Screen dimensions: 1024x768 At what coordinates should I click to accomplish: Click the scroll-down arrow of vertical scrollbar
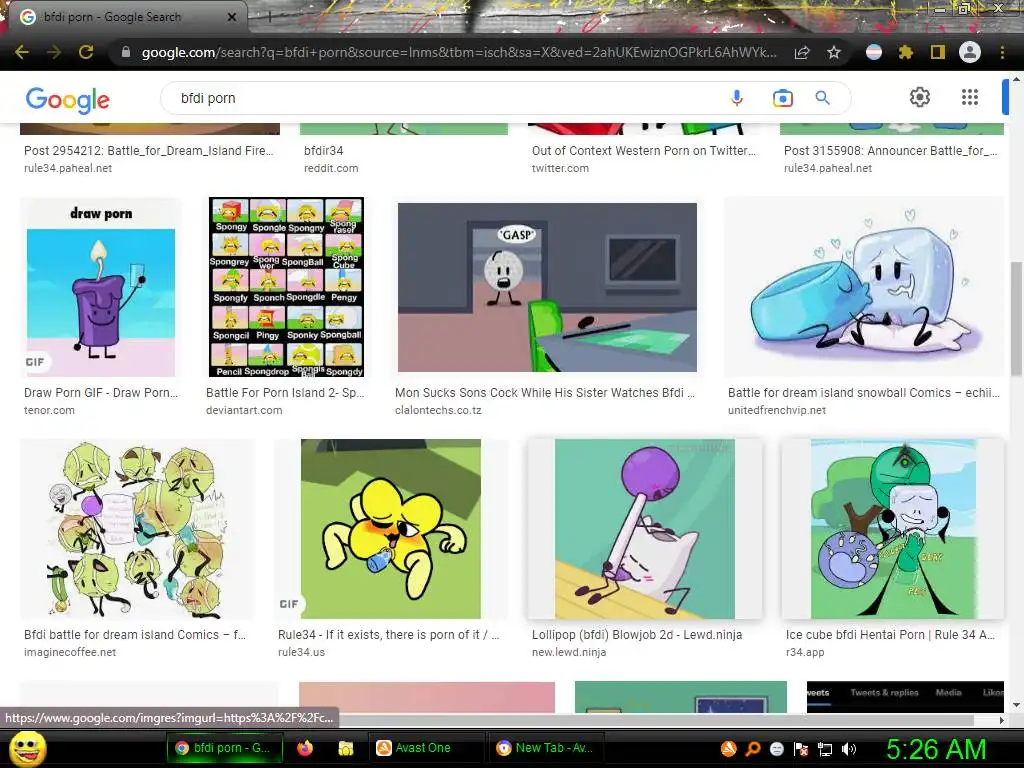[1016, 705]
